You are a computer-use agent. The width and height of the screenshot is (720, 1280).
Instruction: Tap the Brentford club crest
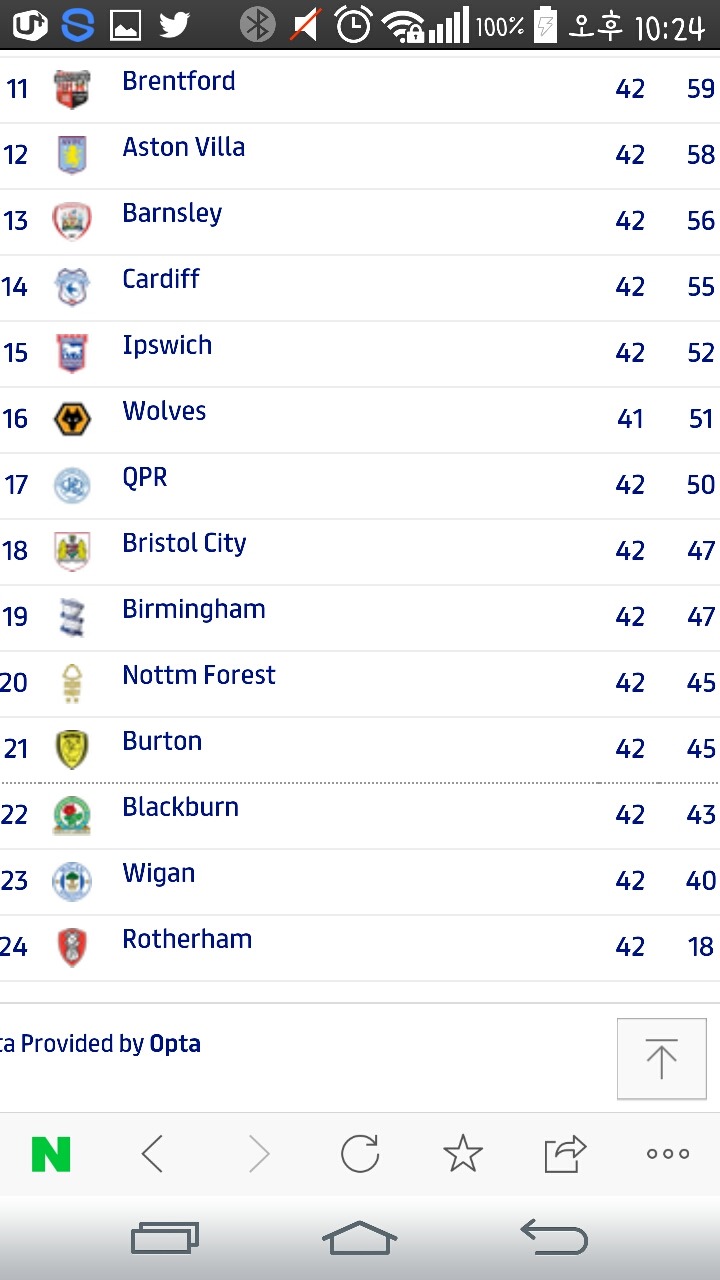[72, 89]
